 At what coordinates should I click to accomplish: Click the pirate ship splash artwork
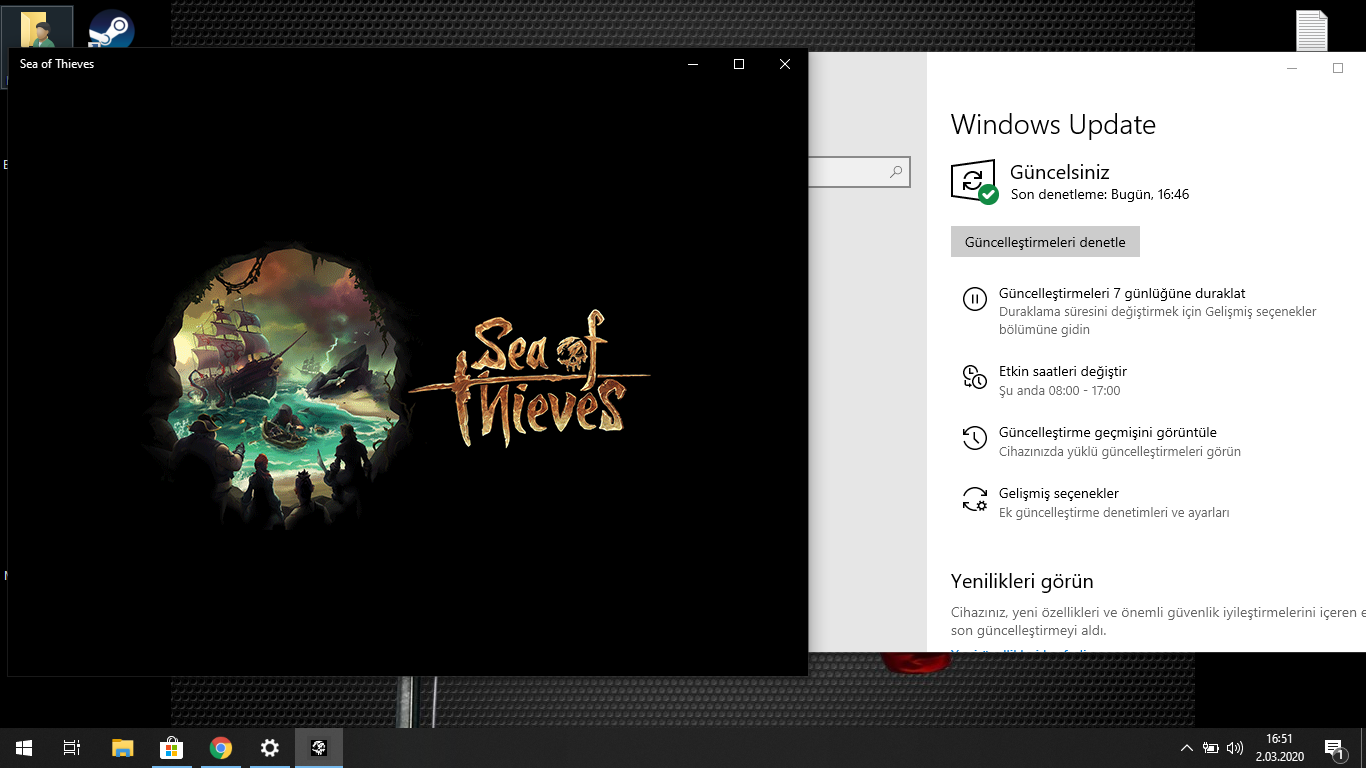(285, 386)
